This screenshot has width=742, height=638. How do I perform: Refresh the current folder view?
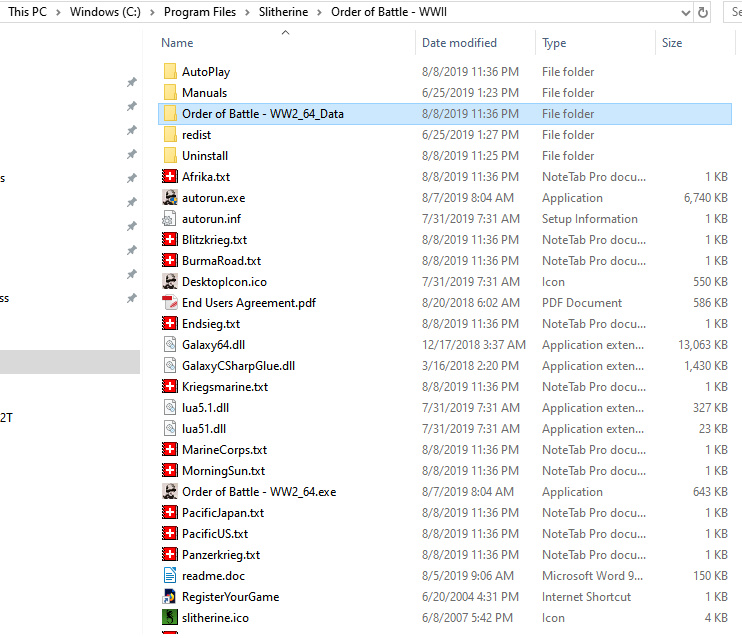point(703,13)
